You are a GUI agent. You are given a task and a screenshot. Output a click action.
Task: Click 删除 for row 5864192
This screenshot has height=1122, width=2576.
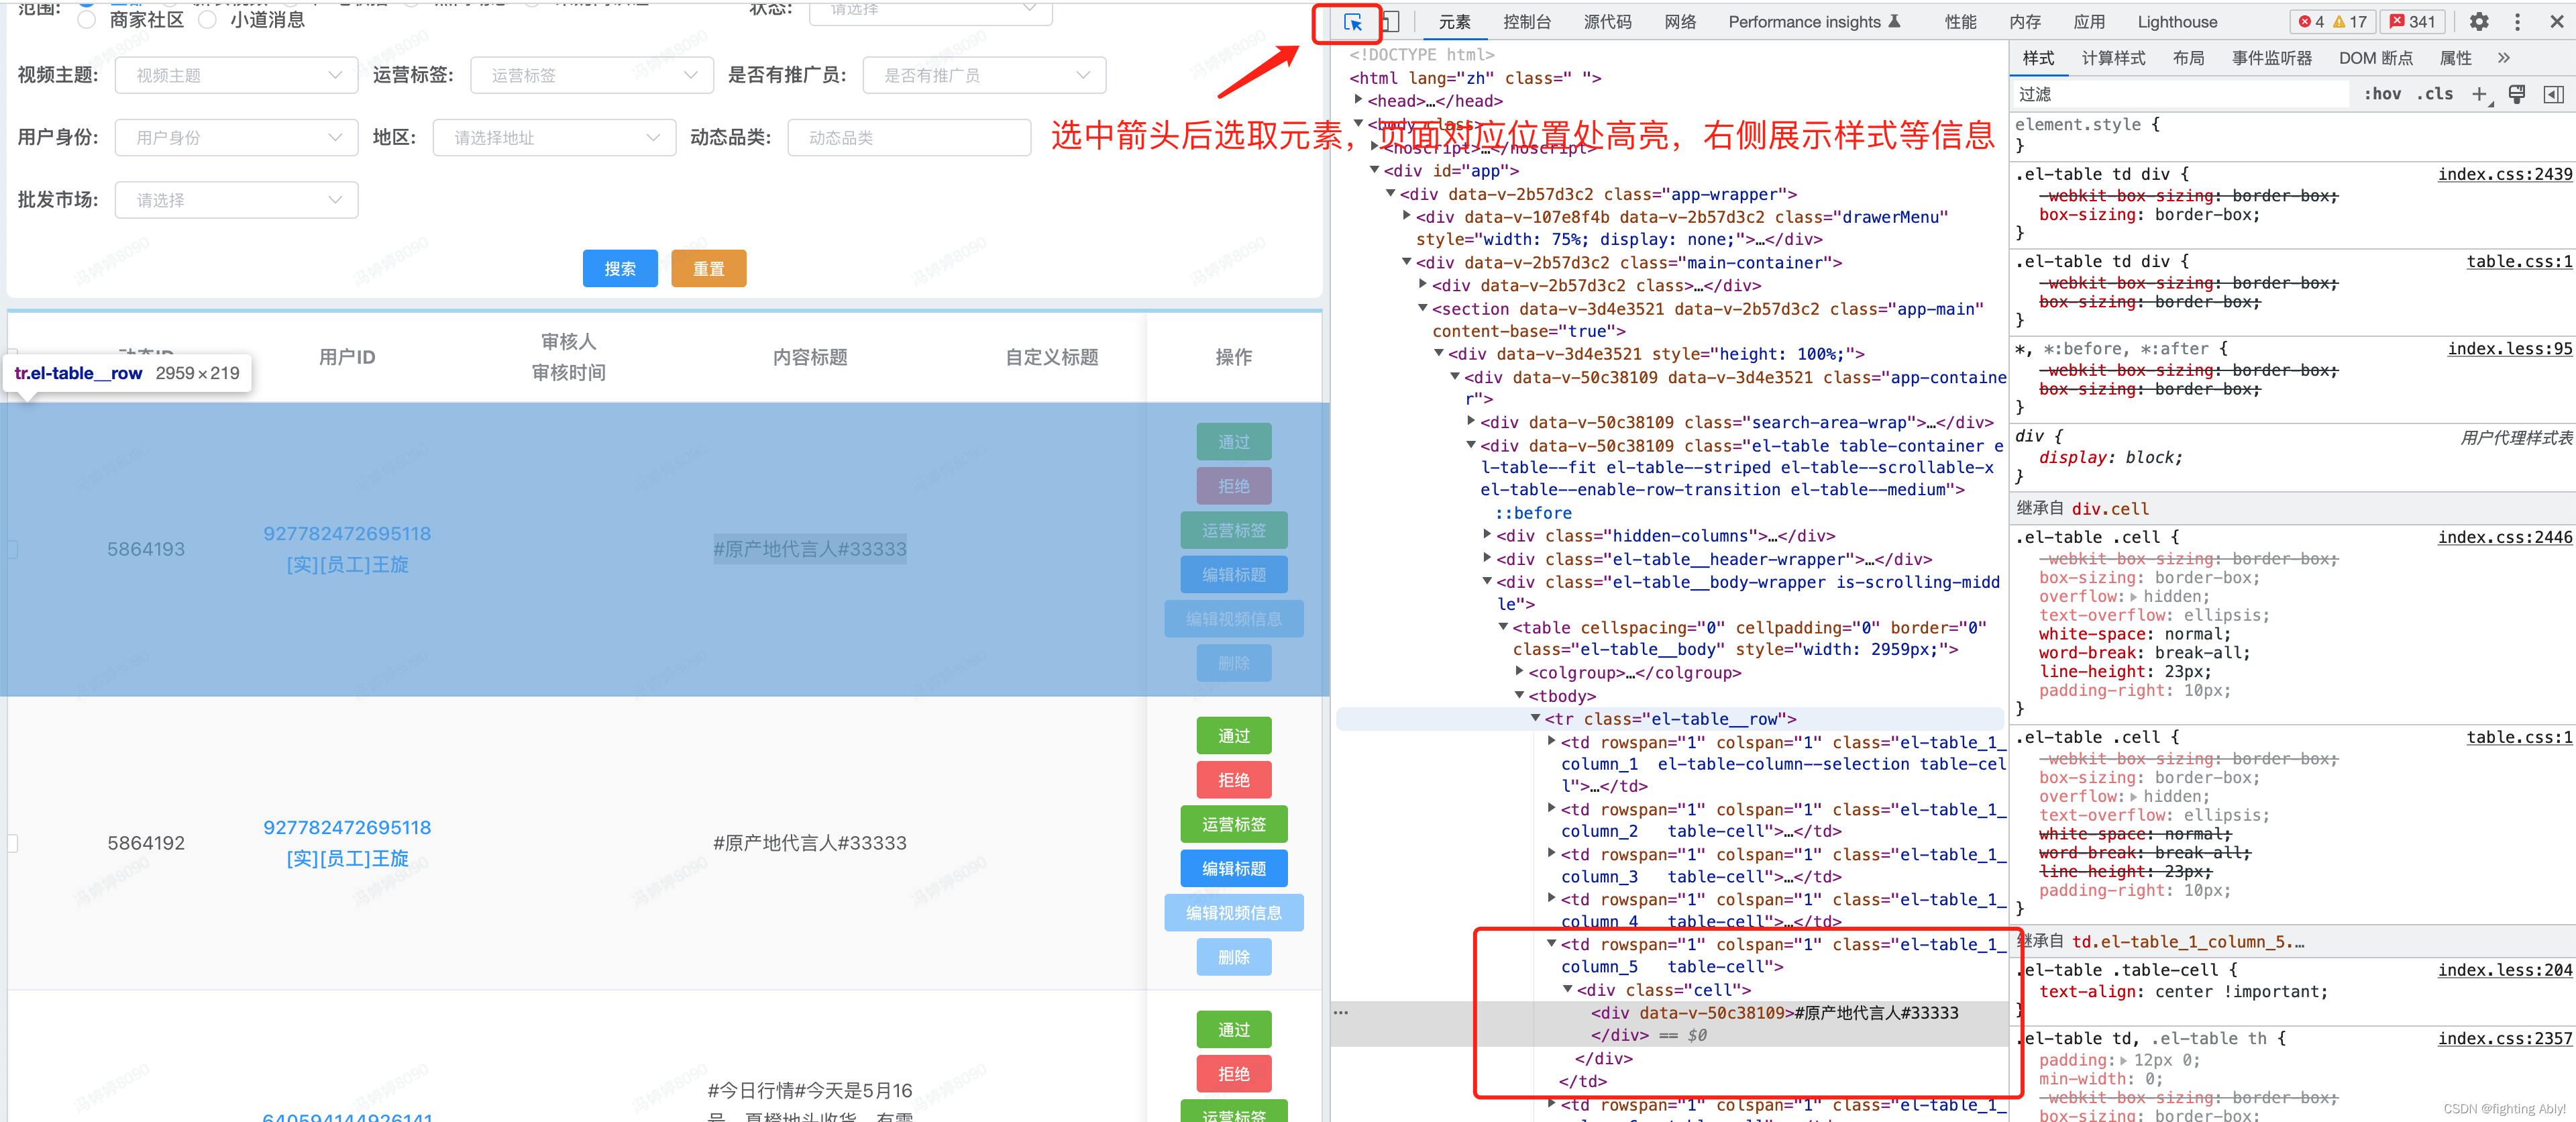click(x=1233, y=956)
